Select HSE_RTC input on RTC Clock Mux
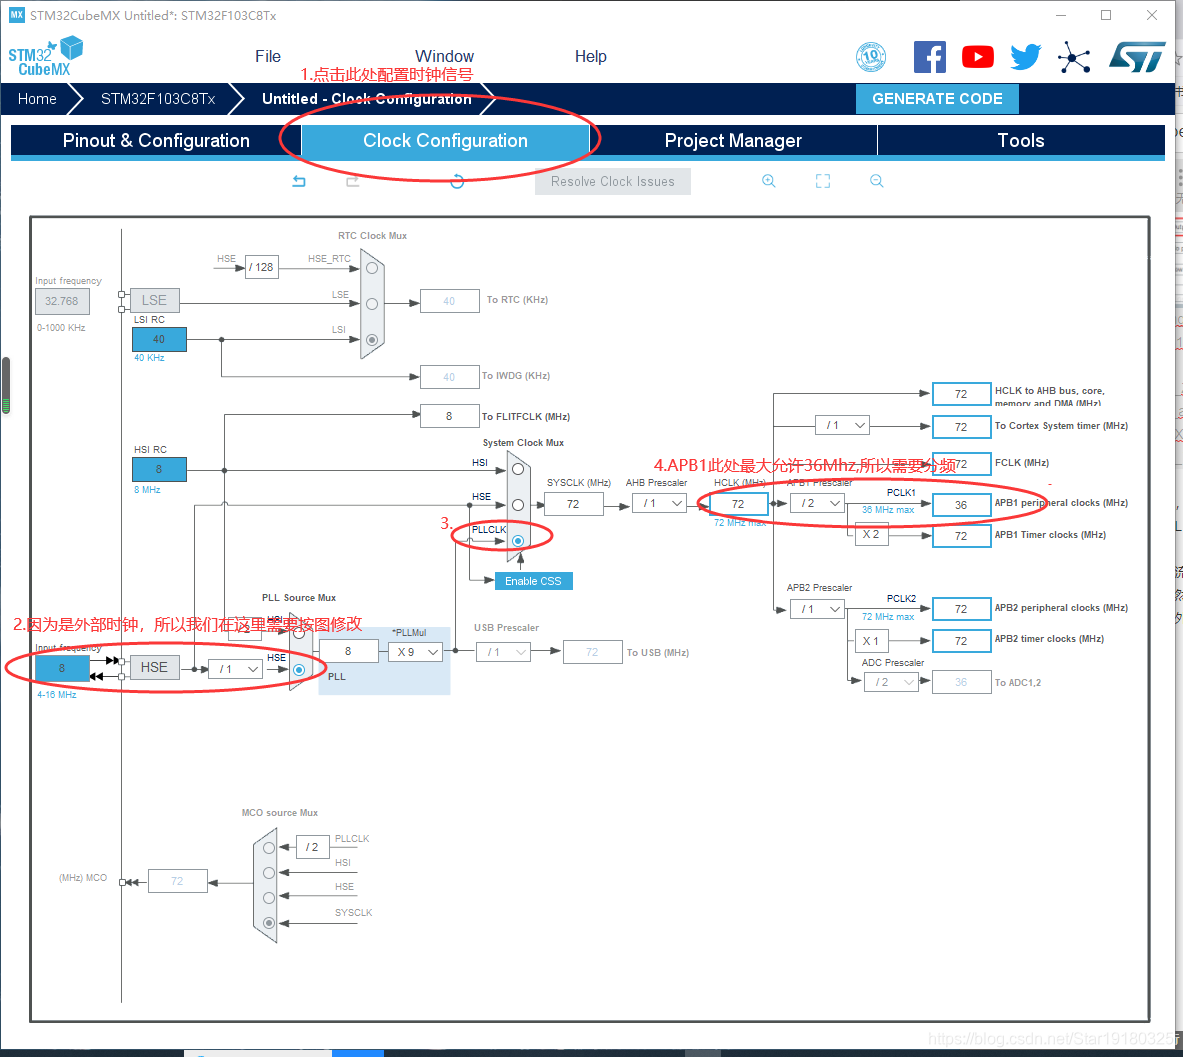Screen dimensions: 1183x1057 pos(371,269)
